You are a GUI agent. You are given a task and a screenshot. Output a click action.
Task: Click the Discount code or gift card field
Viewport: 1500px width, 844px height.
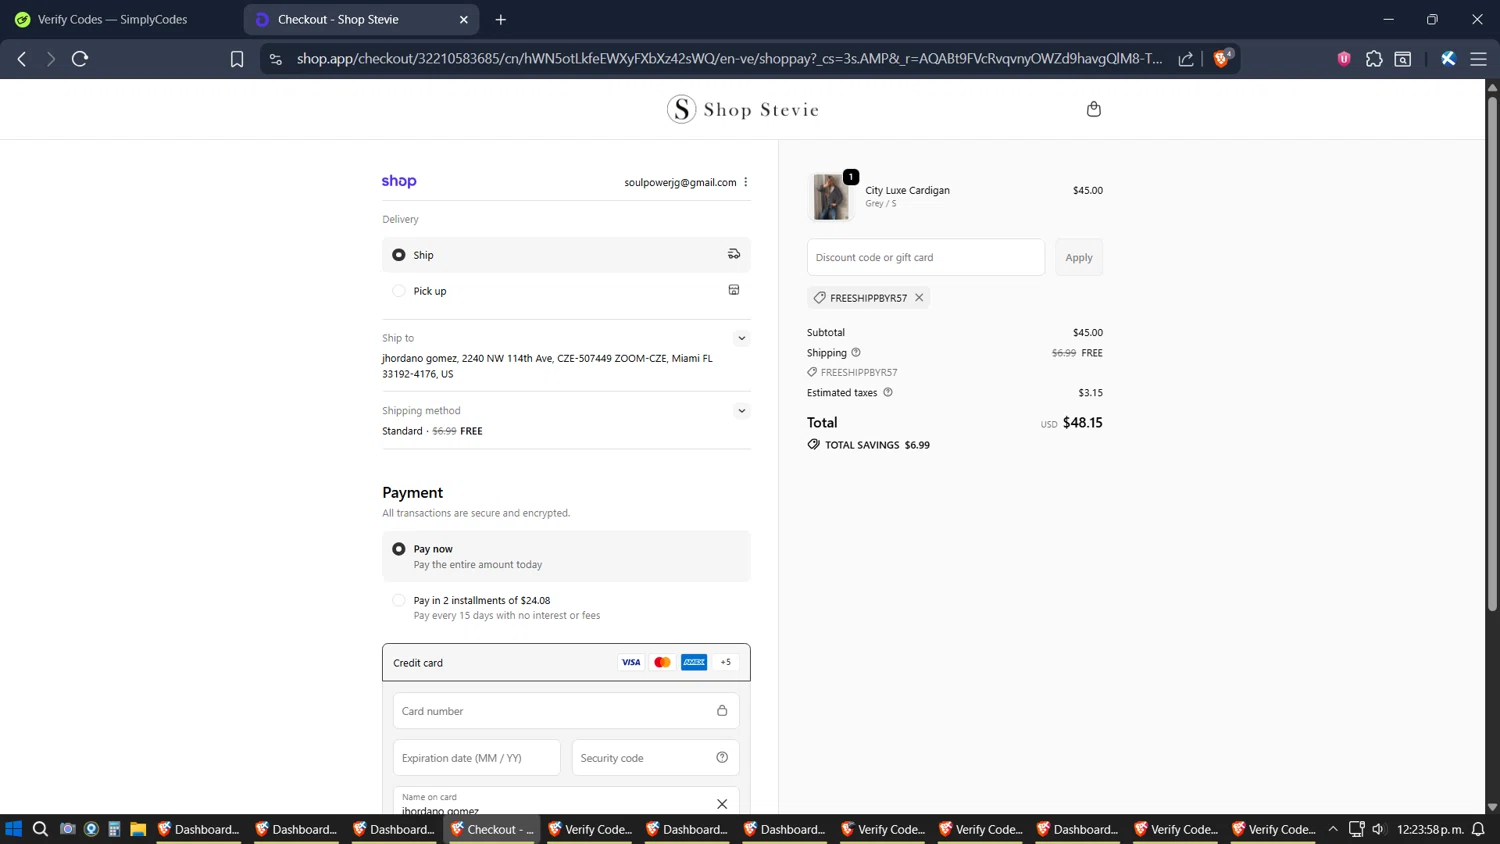tap(926, 257)
